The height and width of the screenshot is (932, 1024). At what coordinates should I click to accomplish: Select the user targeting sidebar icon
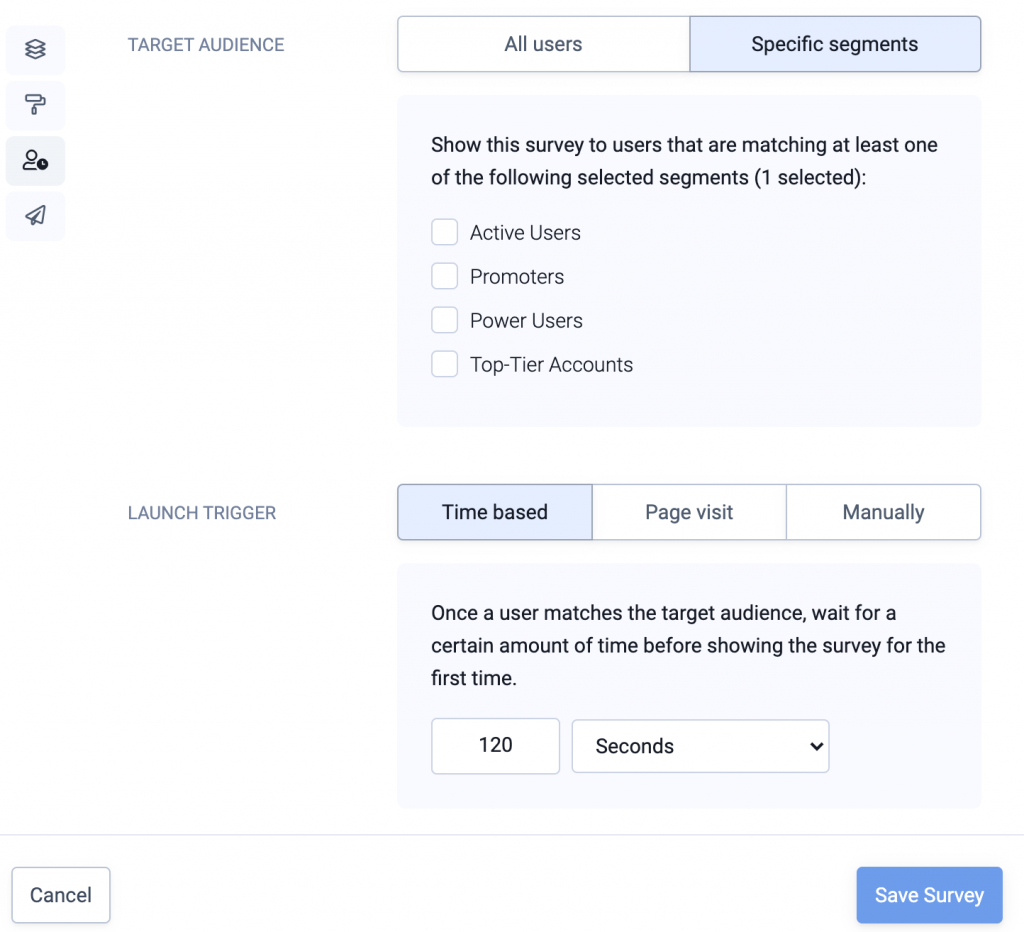point(35,160)
